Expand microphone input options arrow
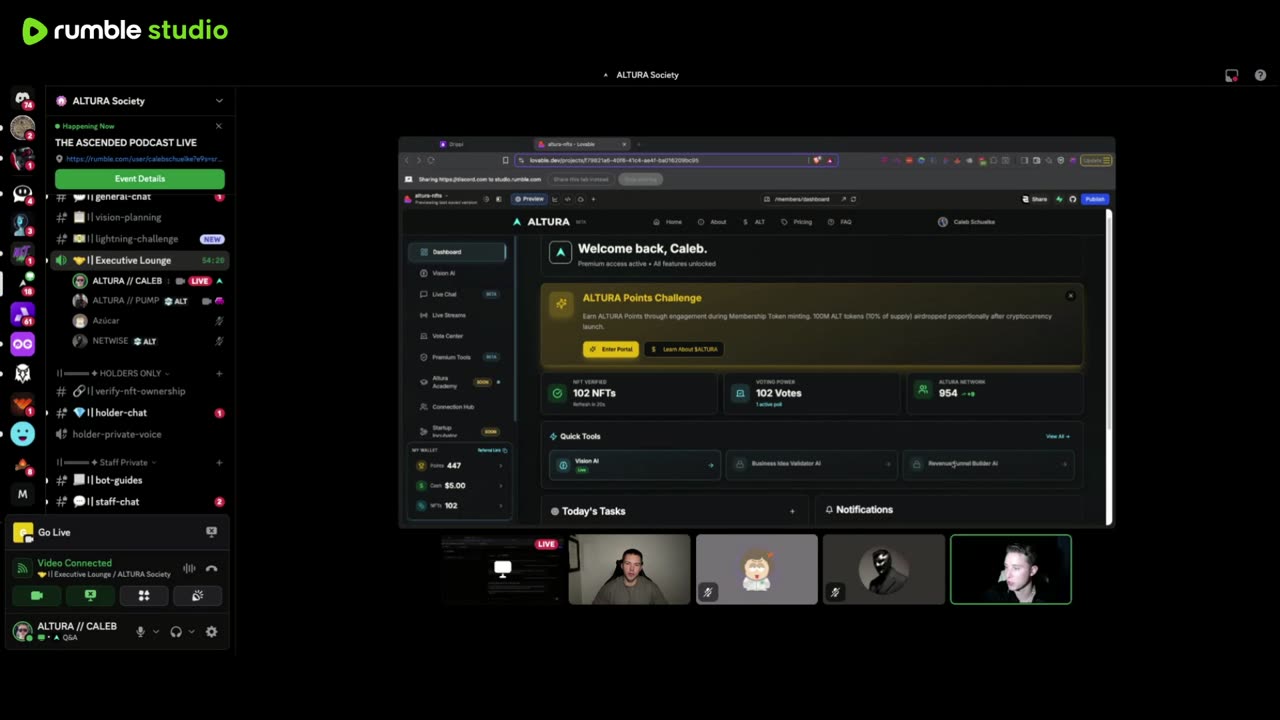The height and width of the screenshot is (720, 1280). coord(155,632)
